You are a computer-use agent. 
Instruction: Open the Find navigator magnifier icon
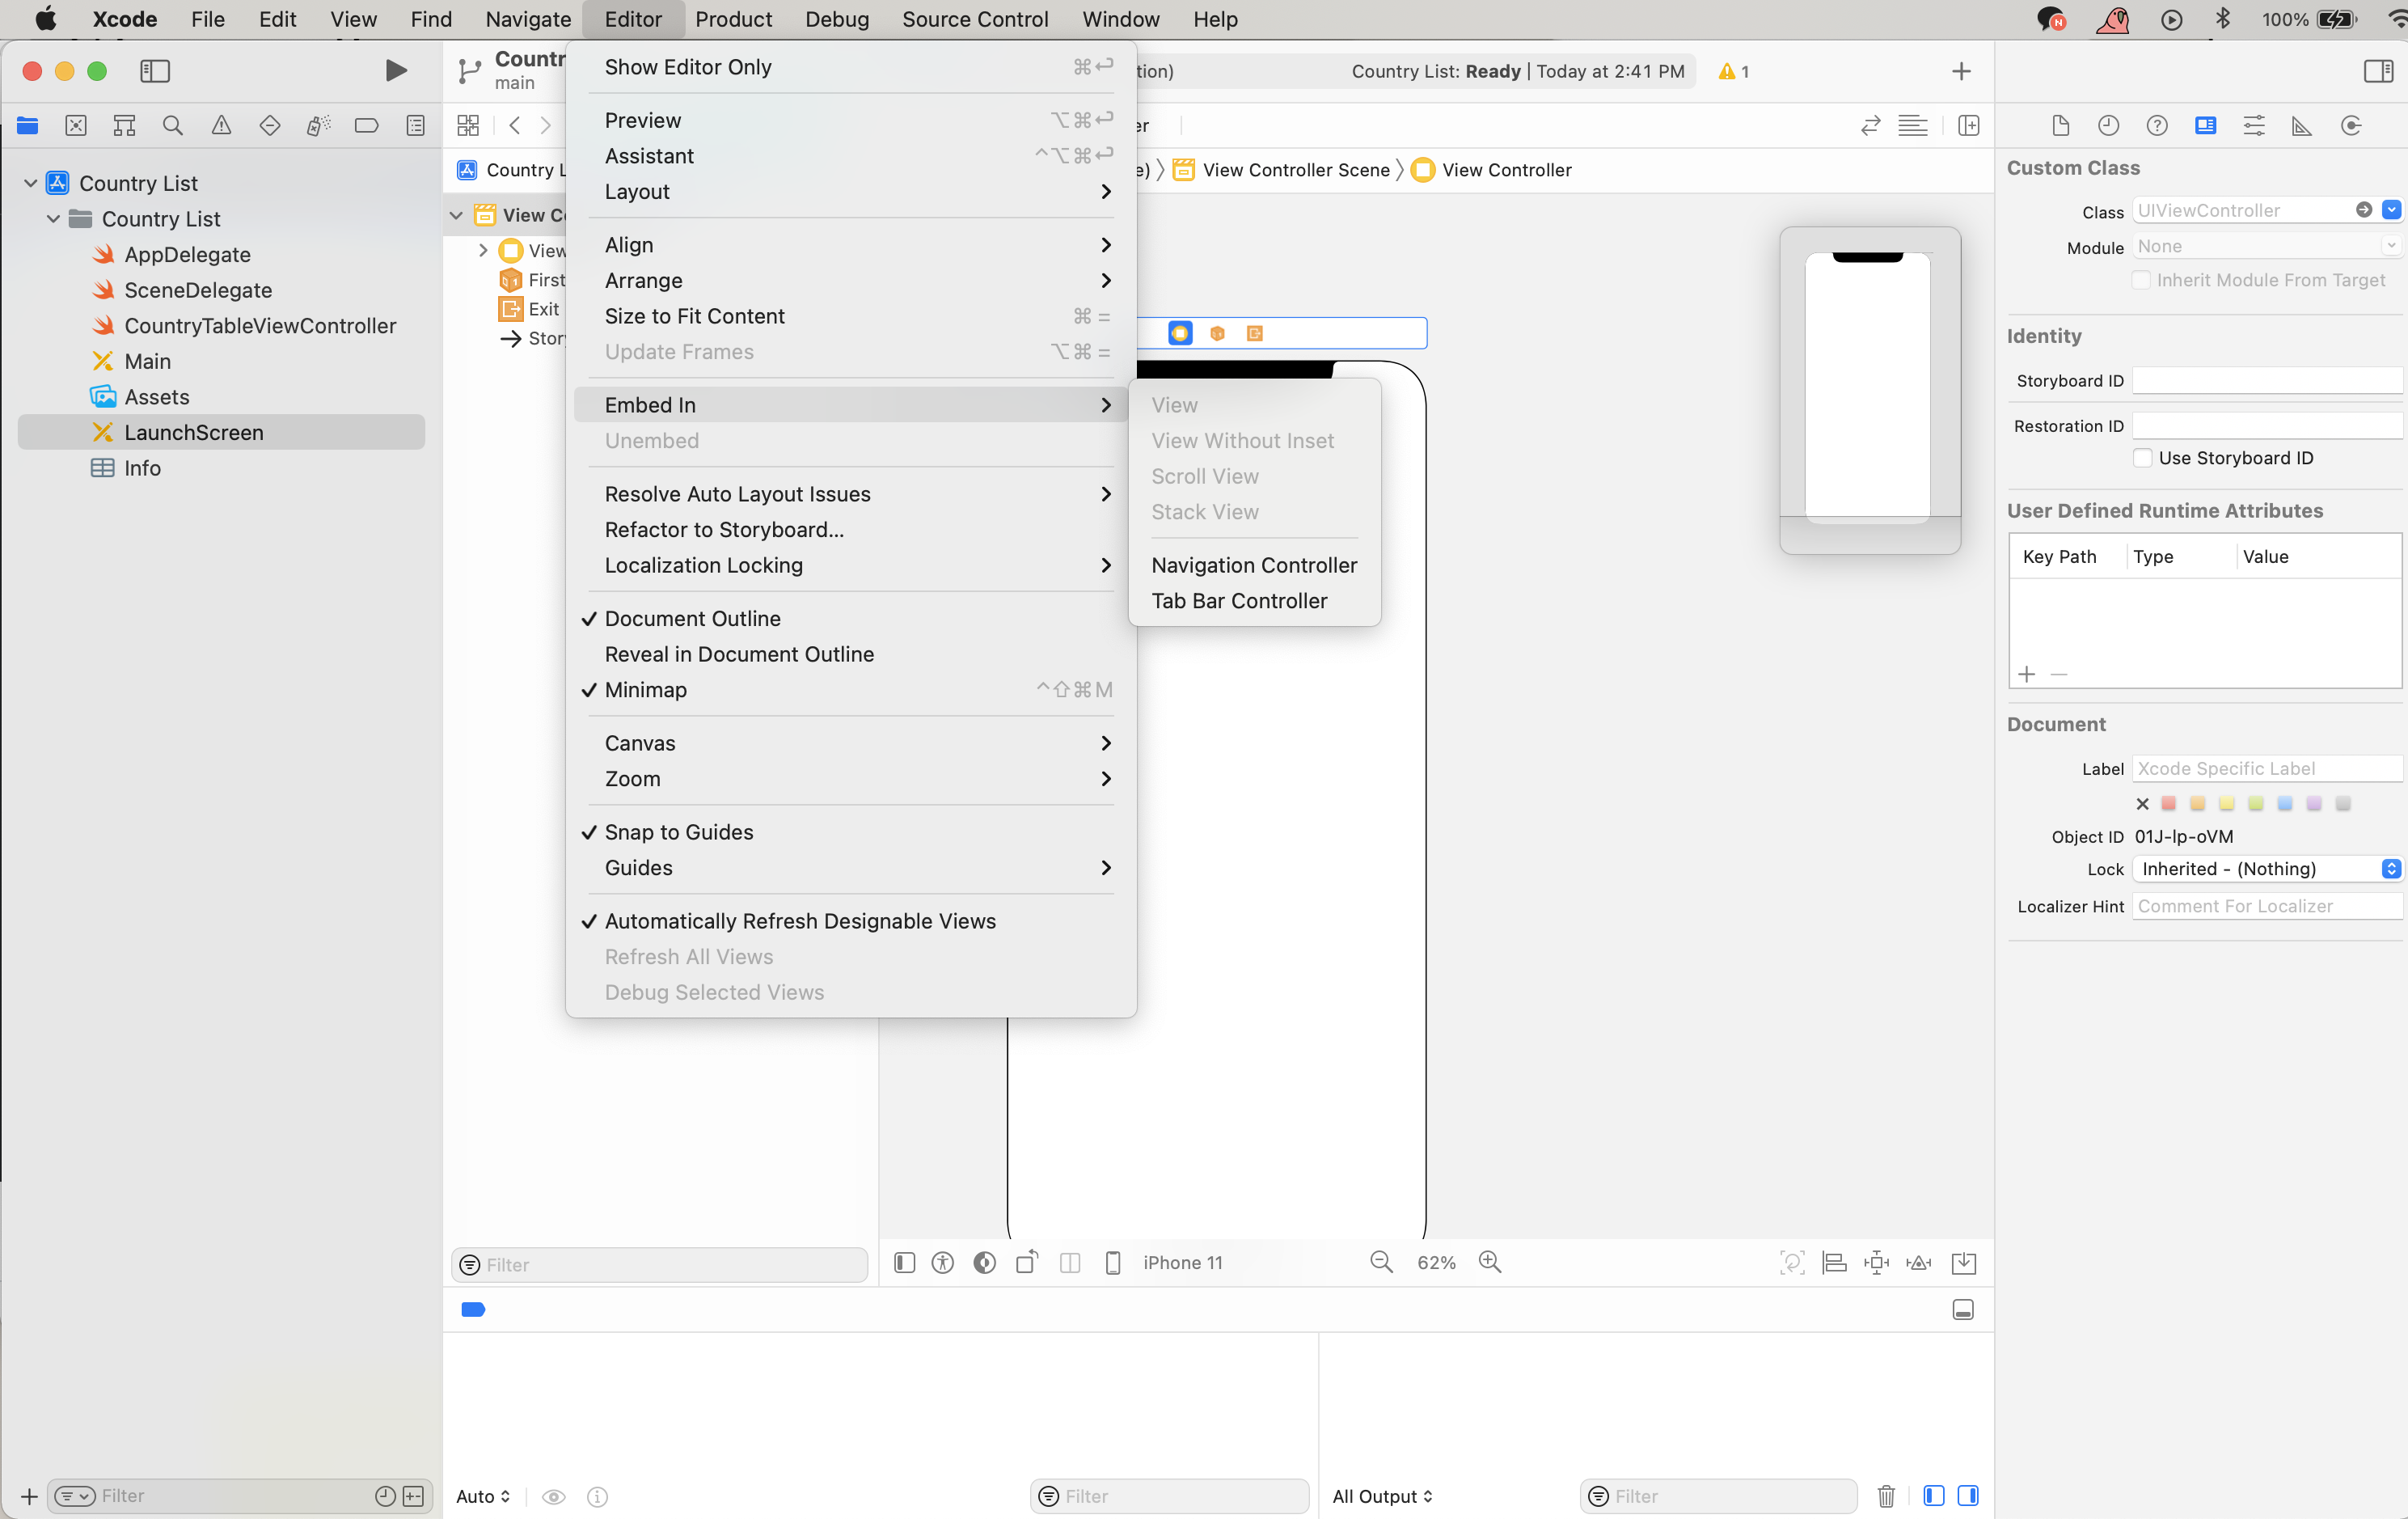(172, 125)
